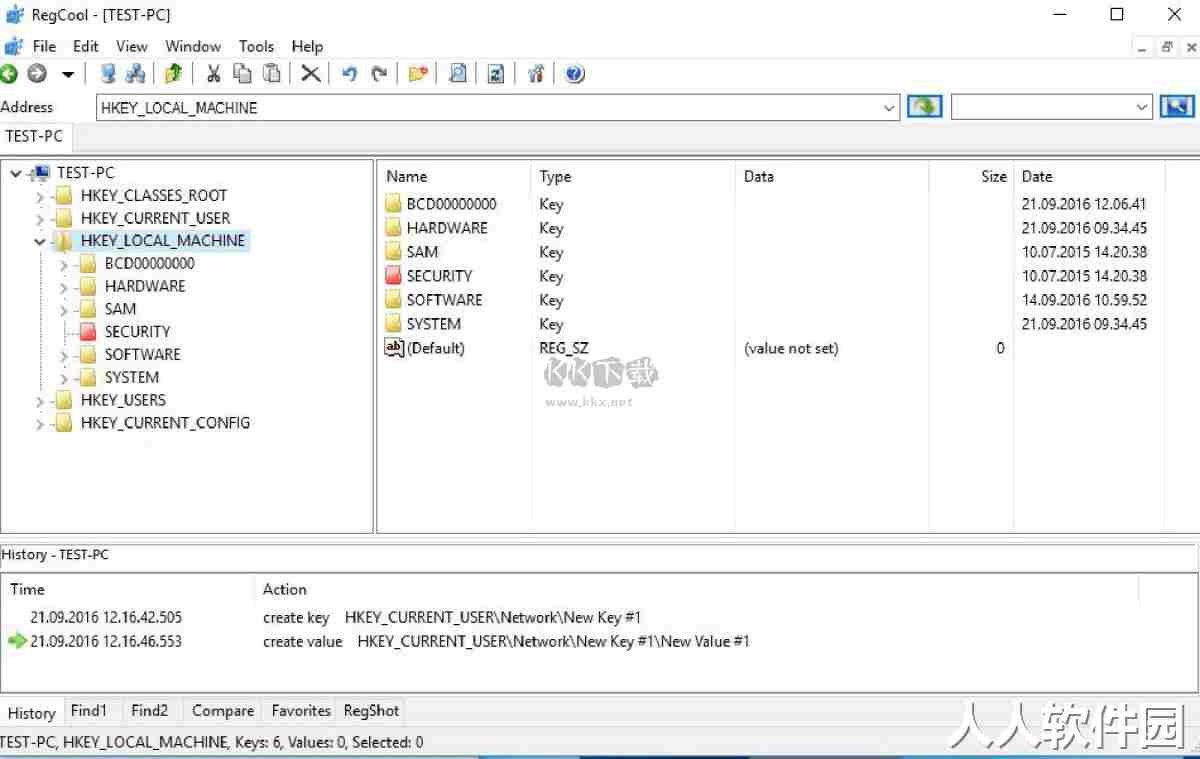Click the Copy toolbar icon
This screenshot has width=1200, height=759.
point(242,73)
